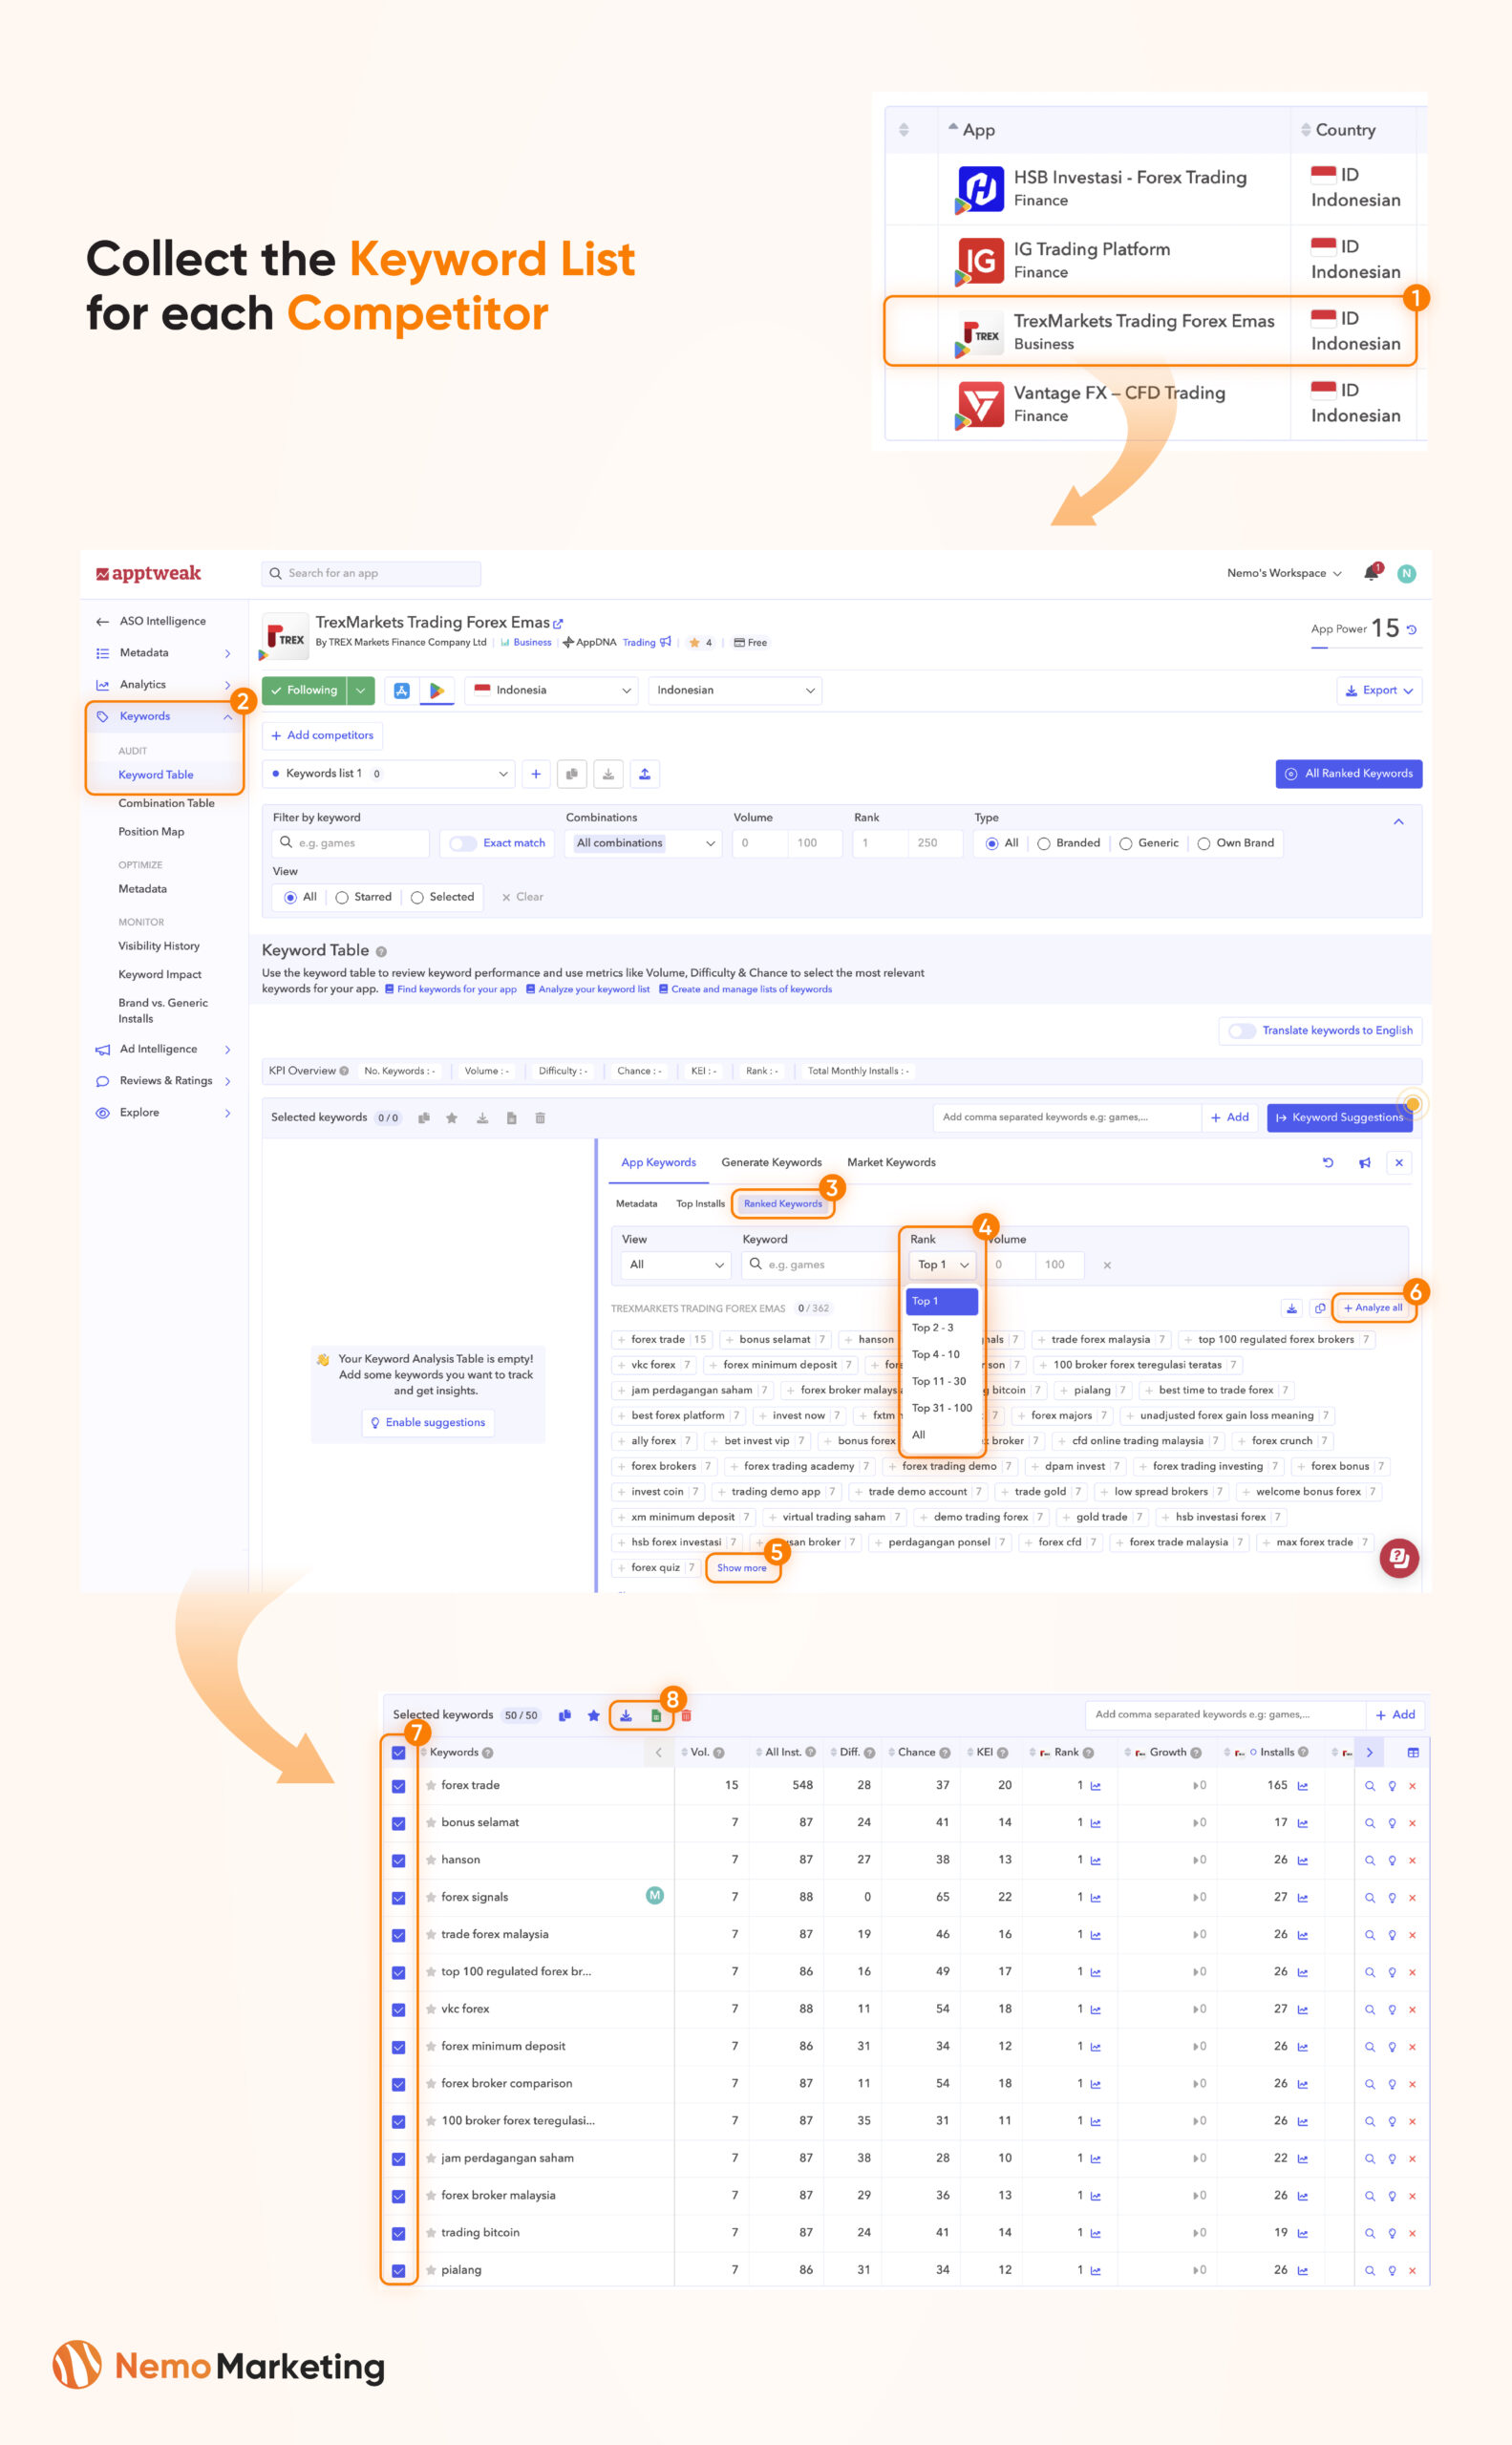This screenshot has height=2445, width=1512.
Task: Star the vkc forex keyword
Action: click(431, 2009)
